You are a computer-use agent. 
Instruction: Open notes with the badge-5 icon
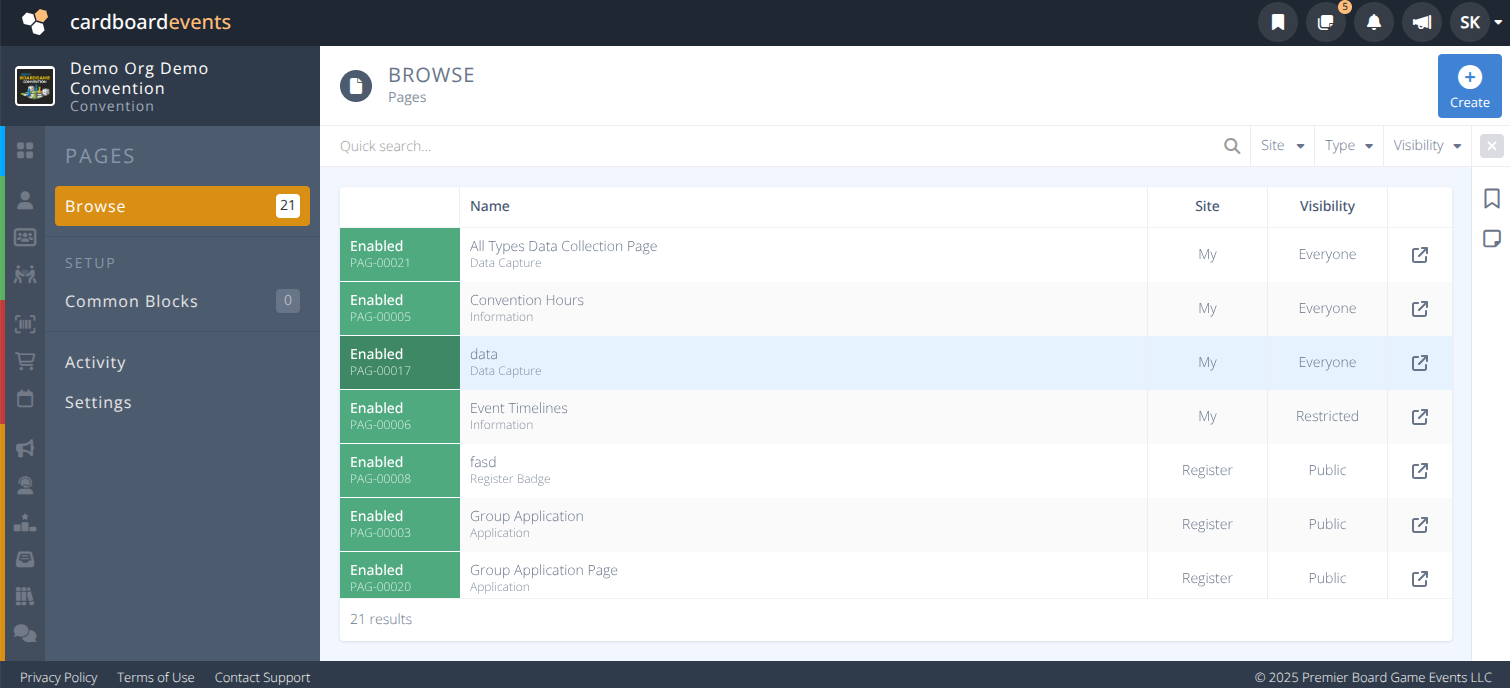pos(1325,21)
